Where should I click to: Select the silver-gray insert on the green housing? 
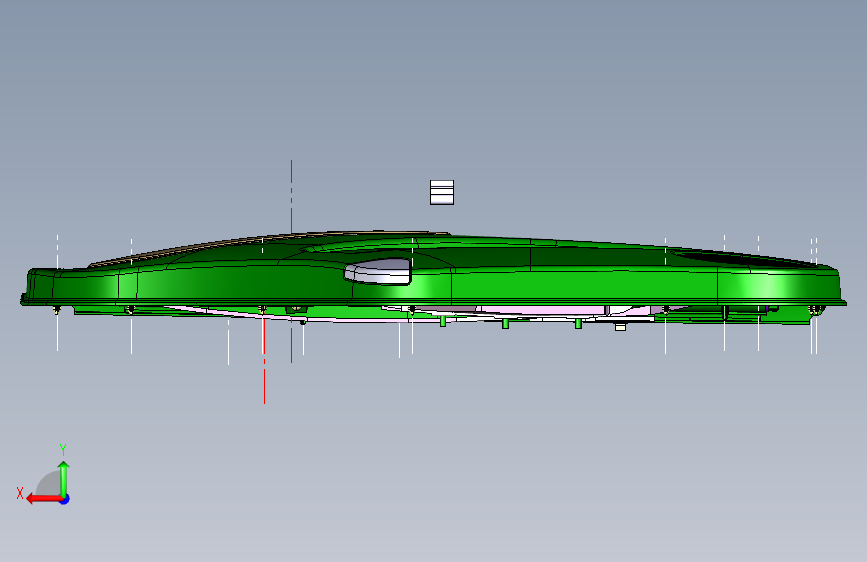coord(378,272)
